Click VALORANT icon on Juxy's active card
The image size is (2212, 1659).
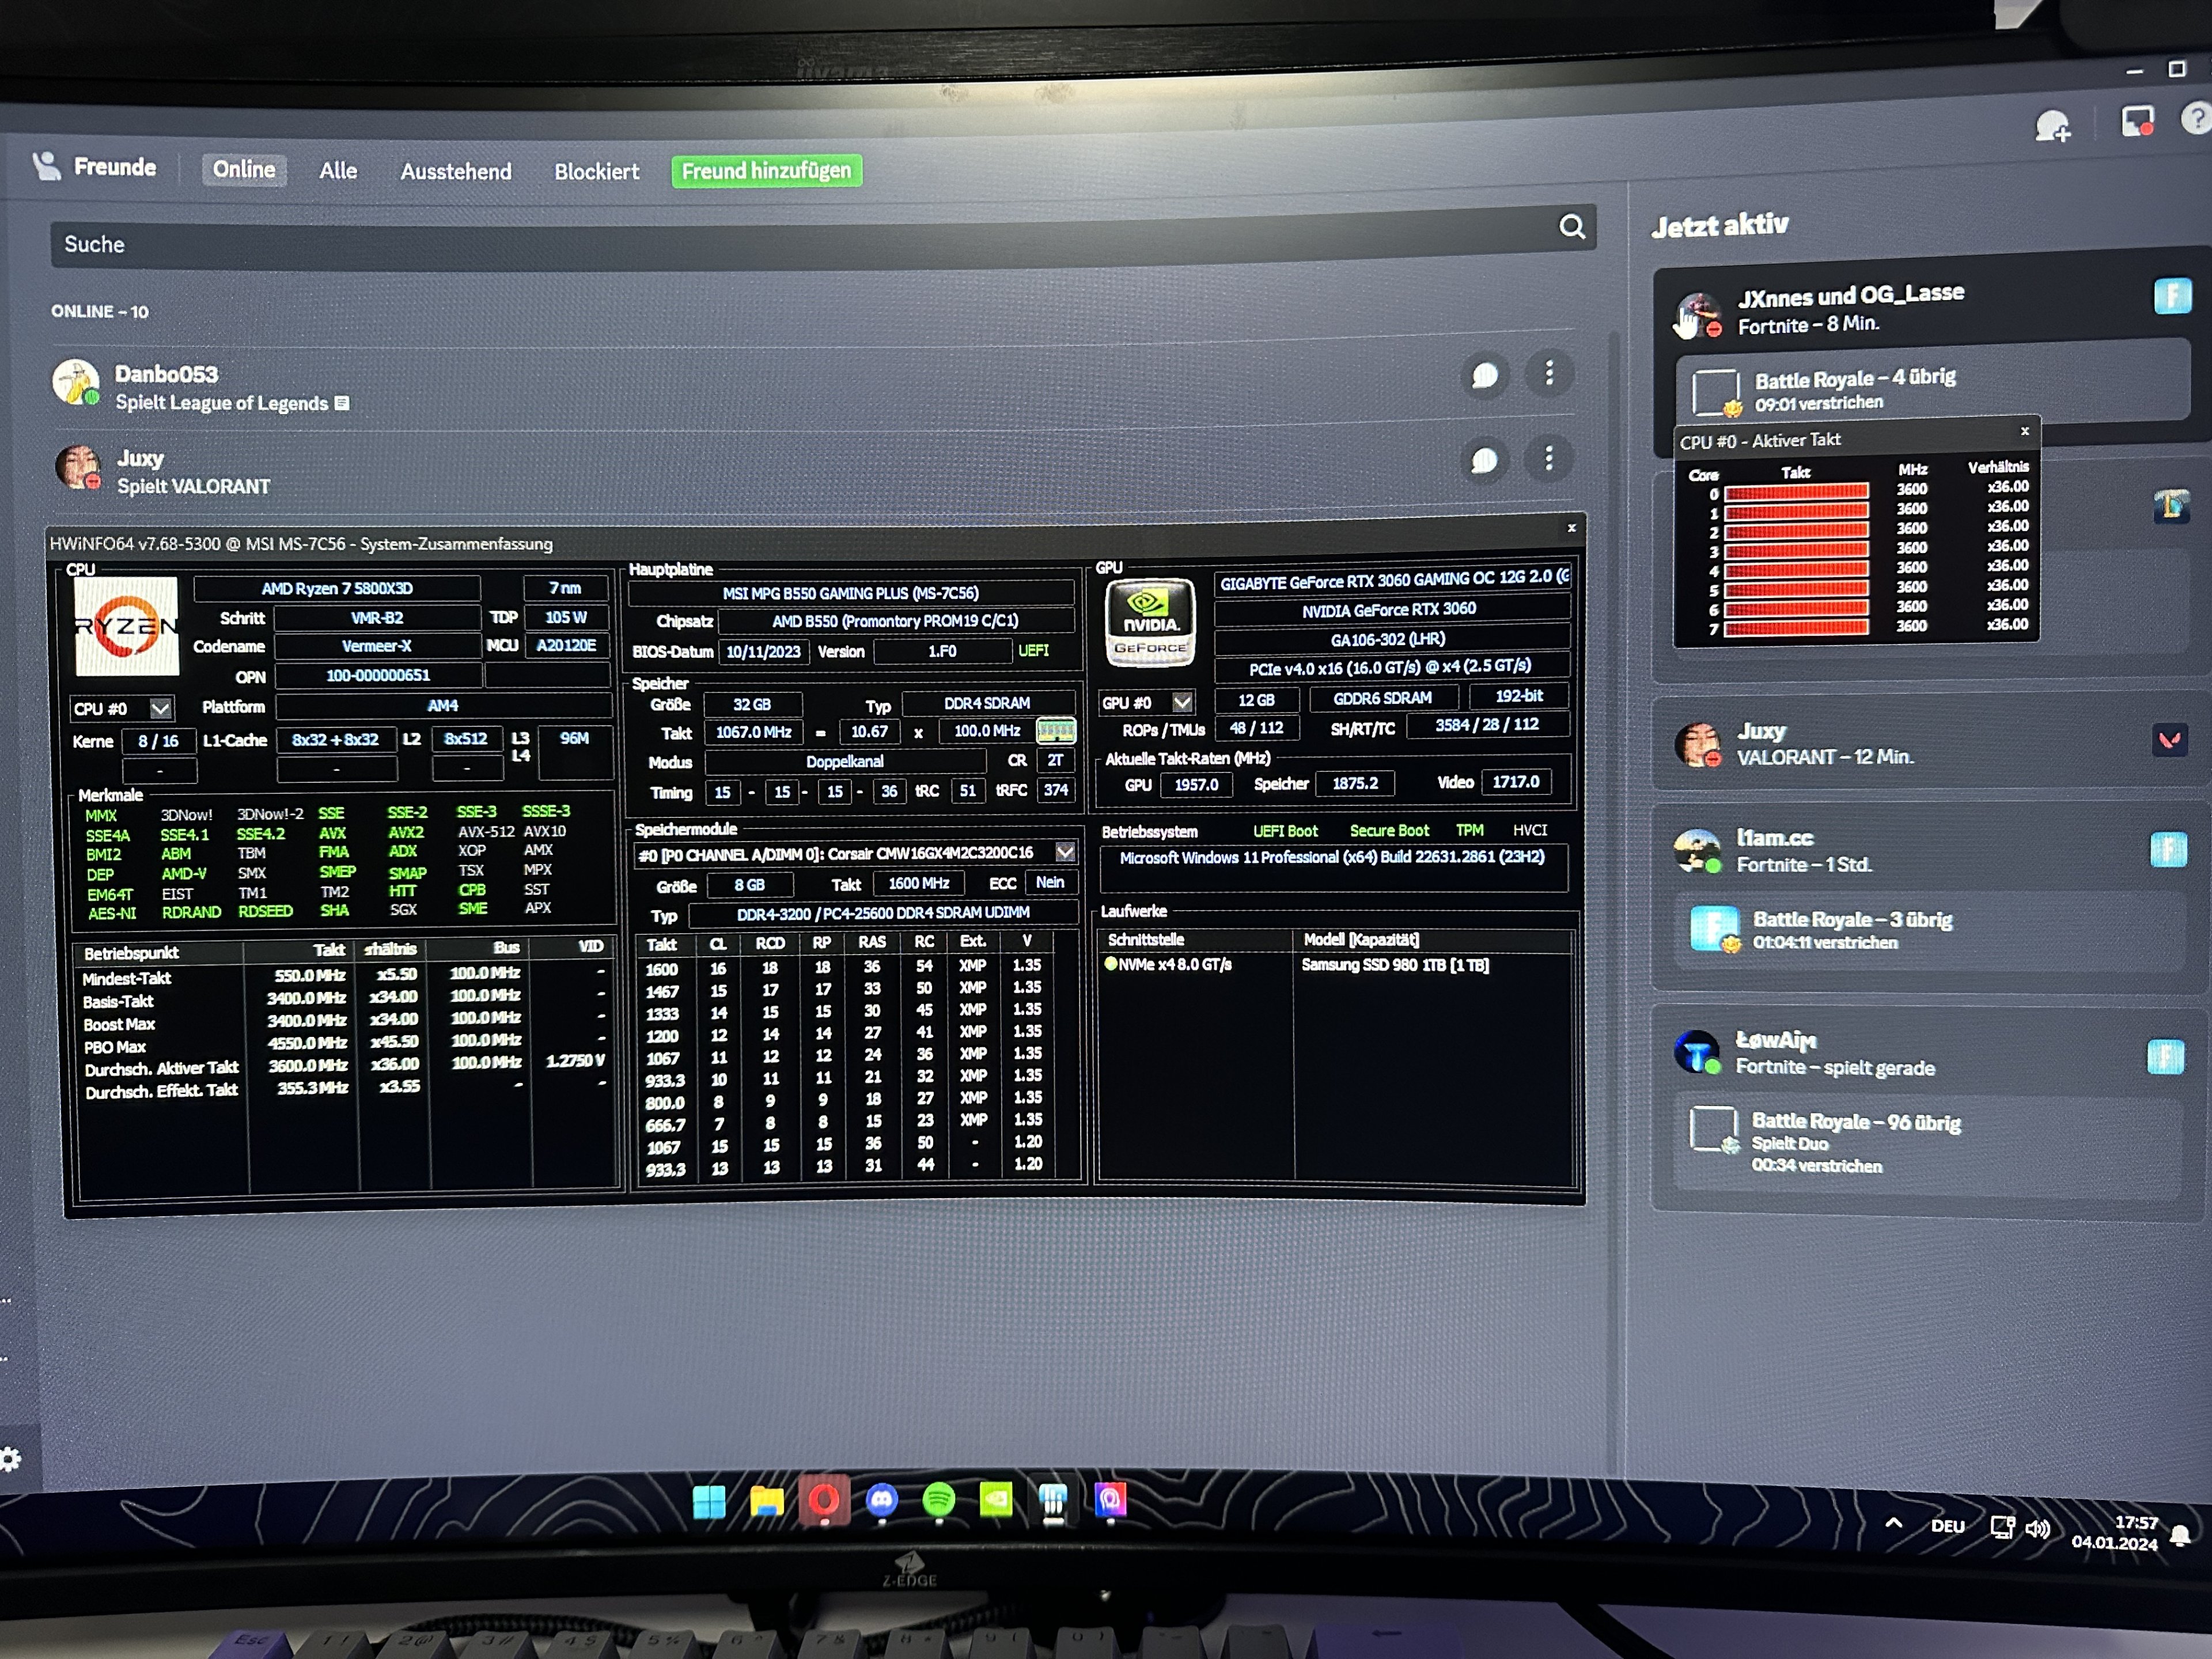(x=2169, y=740)
